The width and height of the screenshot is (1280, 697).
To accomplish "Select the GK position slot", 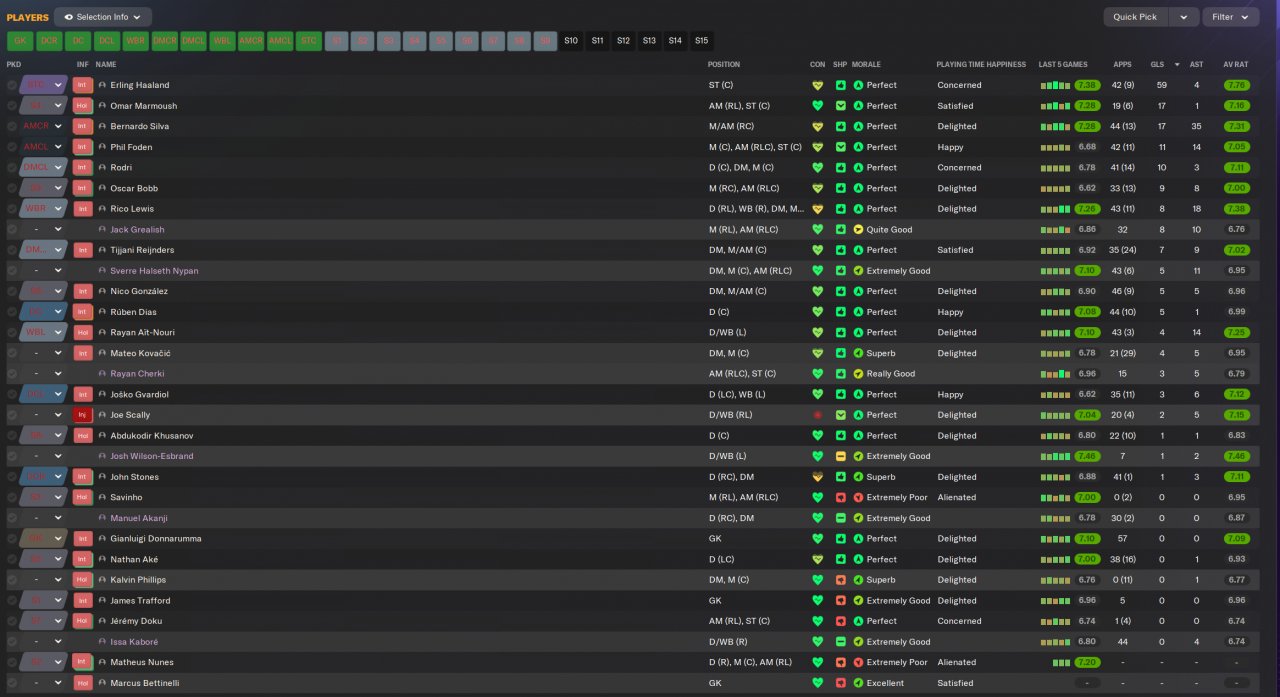I will click(20, 41).
